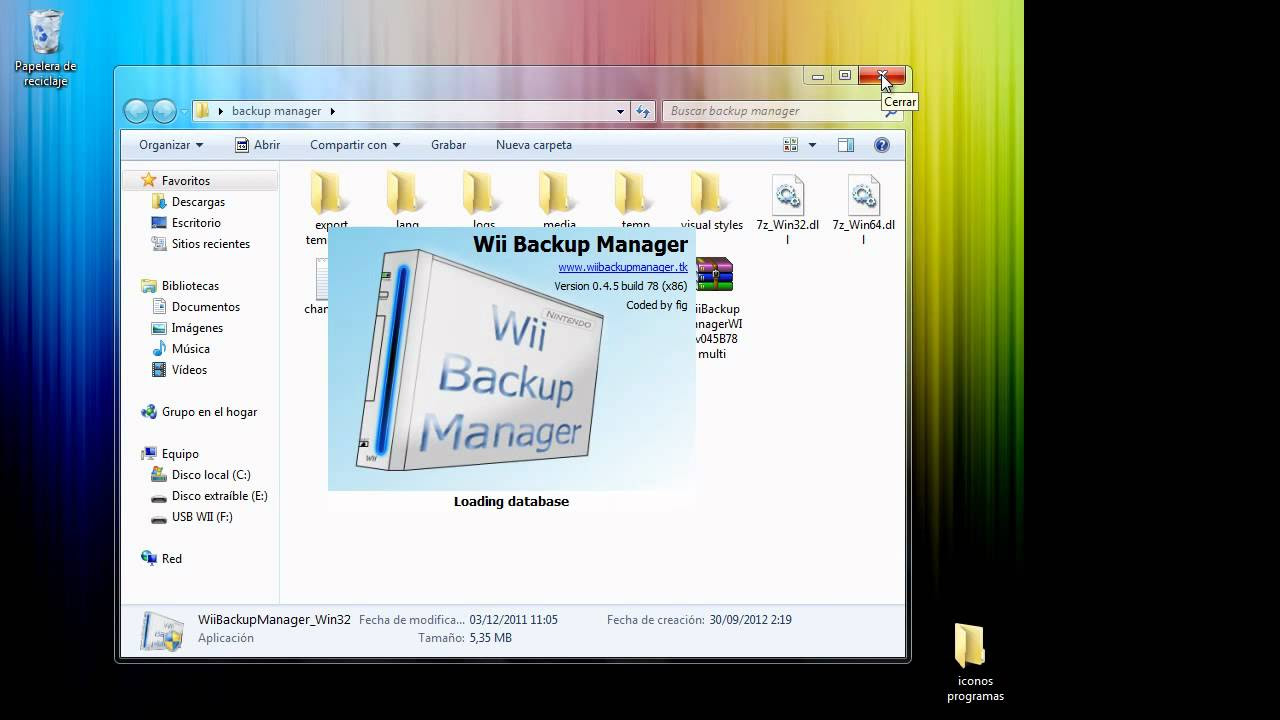Open the Vídeos library
Viewport: 1280px width, 720px height.
click(x=189, y=370)
